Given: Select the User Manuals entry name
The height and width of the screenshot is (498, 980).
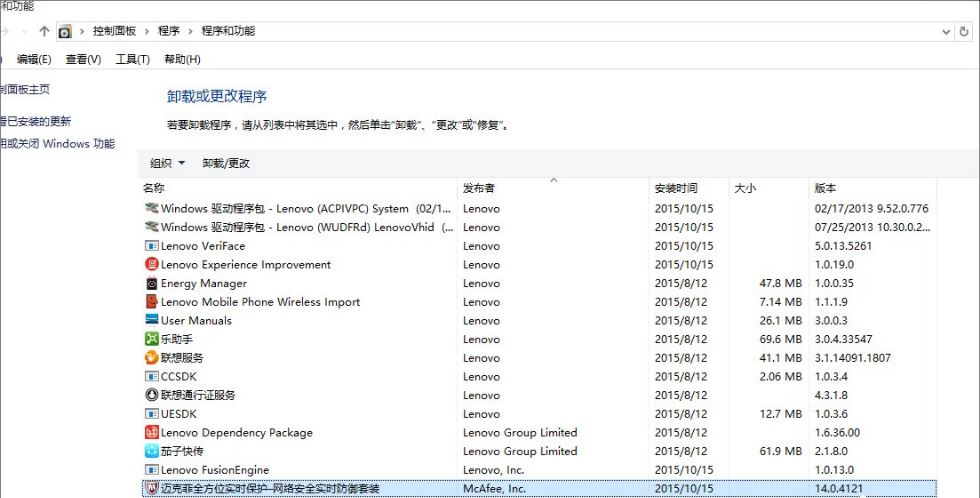Looking at the screenshot, I should pyautogui.click(x=196, y=321).
